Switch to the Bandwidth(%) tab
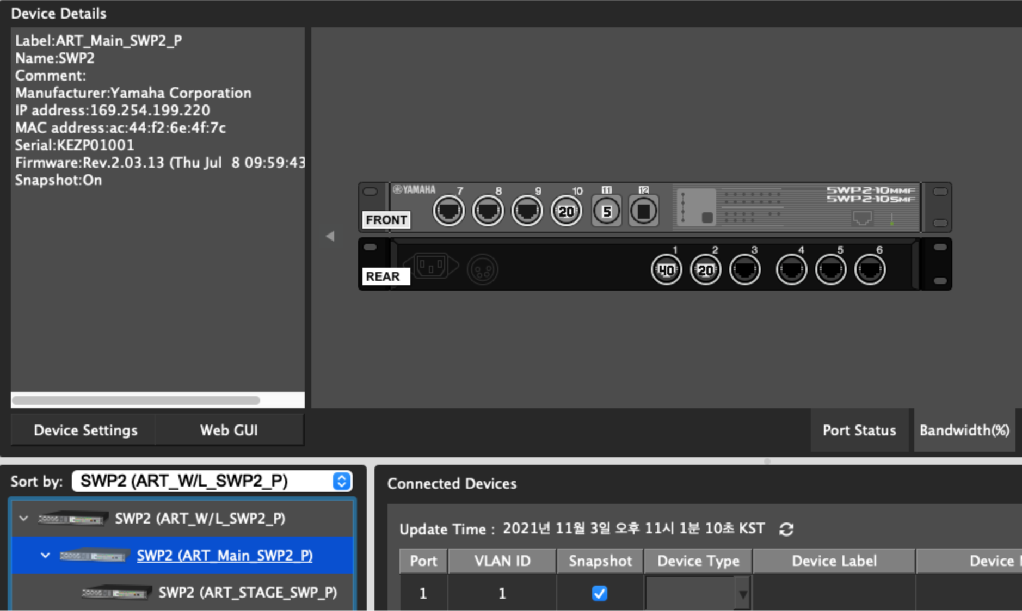Image resolution: width=1022 pixels, height=611 pixels. 964,430
